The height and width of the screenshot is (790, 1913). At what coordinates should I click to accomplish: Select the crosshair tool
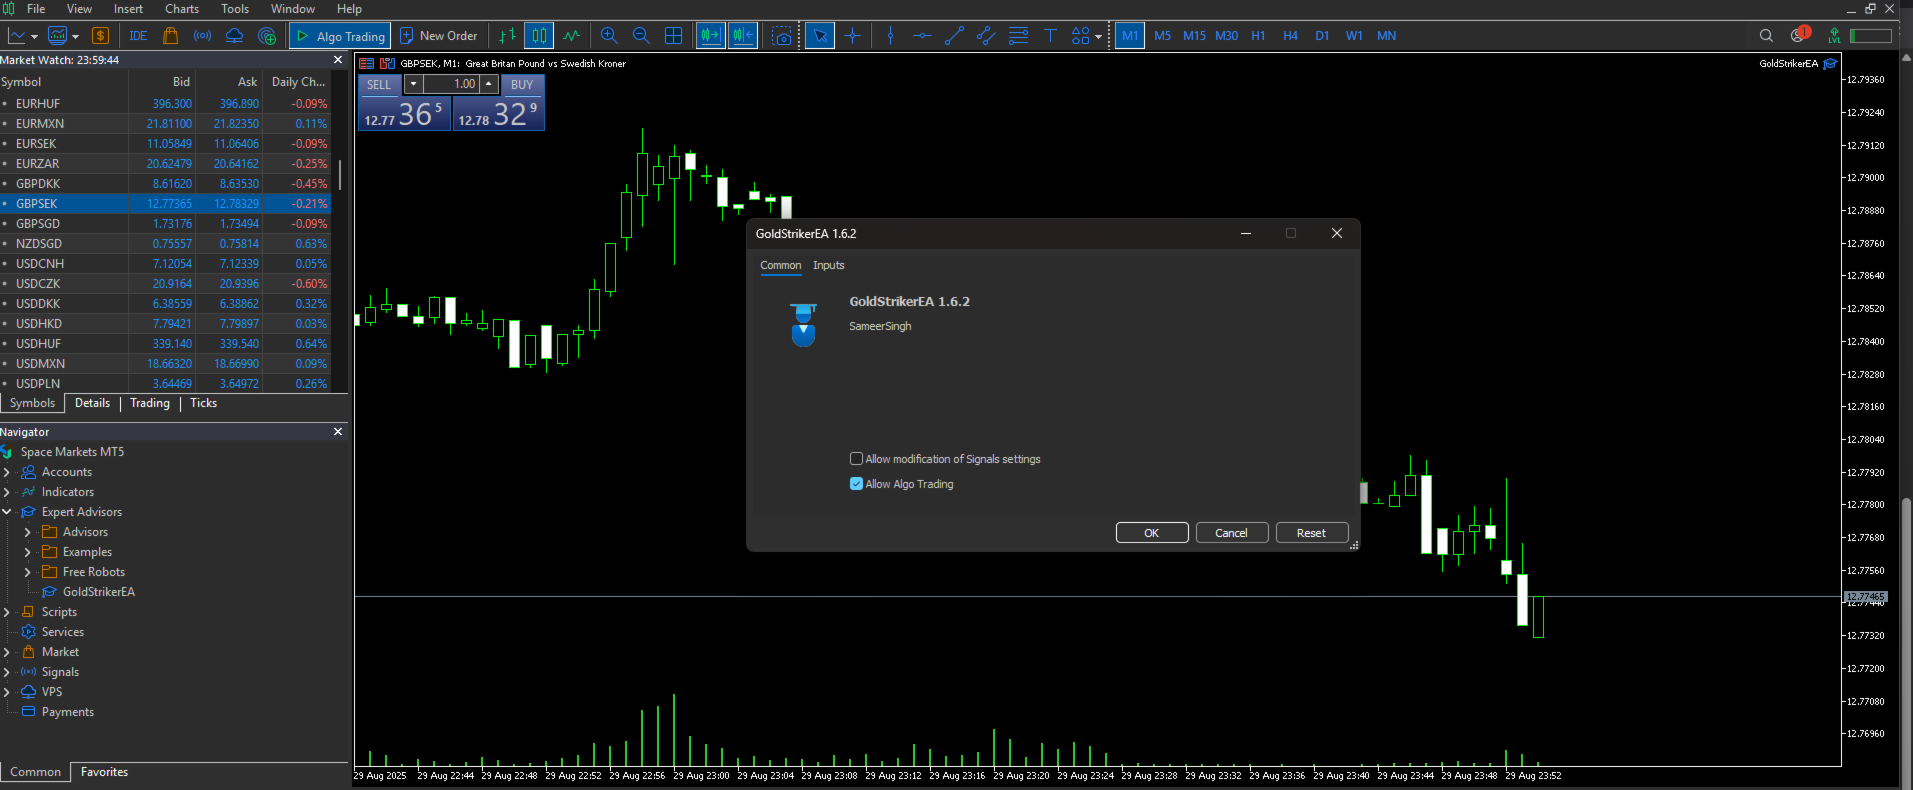tap(852, 36)
